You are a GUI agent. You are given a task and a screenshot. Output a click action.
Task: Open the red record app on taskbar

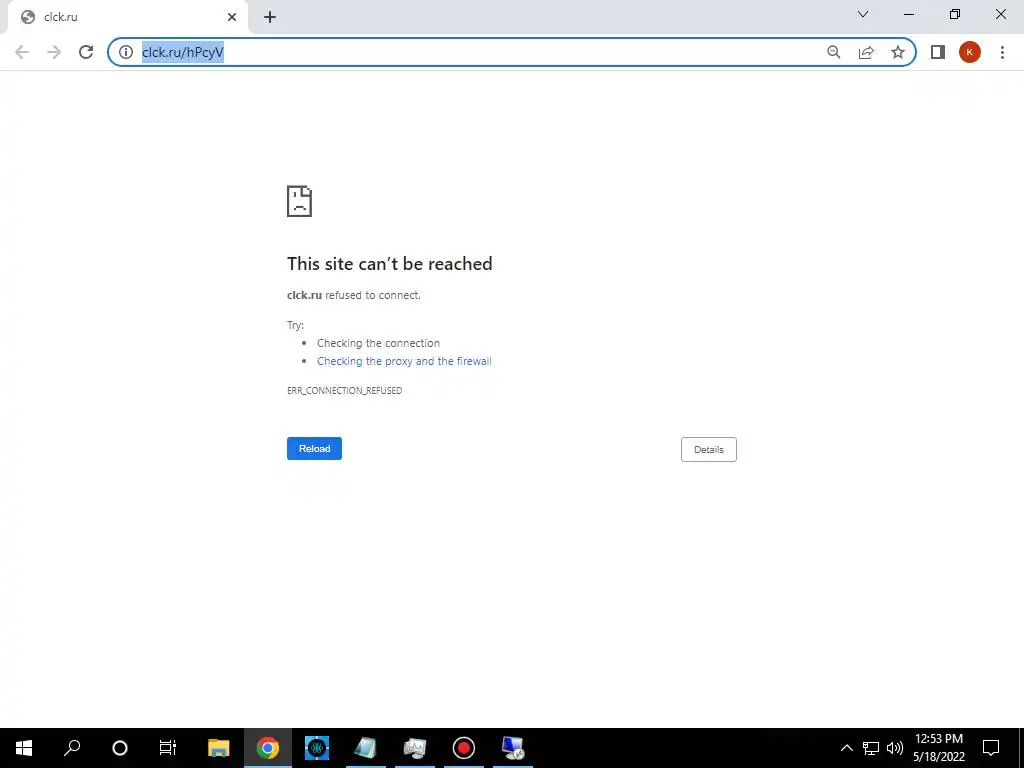[464, 748]
